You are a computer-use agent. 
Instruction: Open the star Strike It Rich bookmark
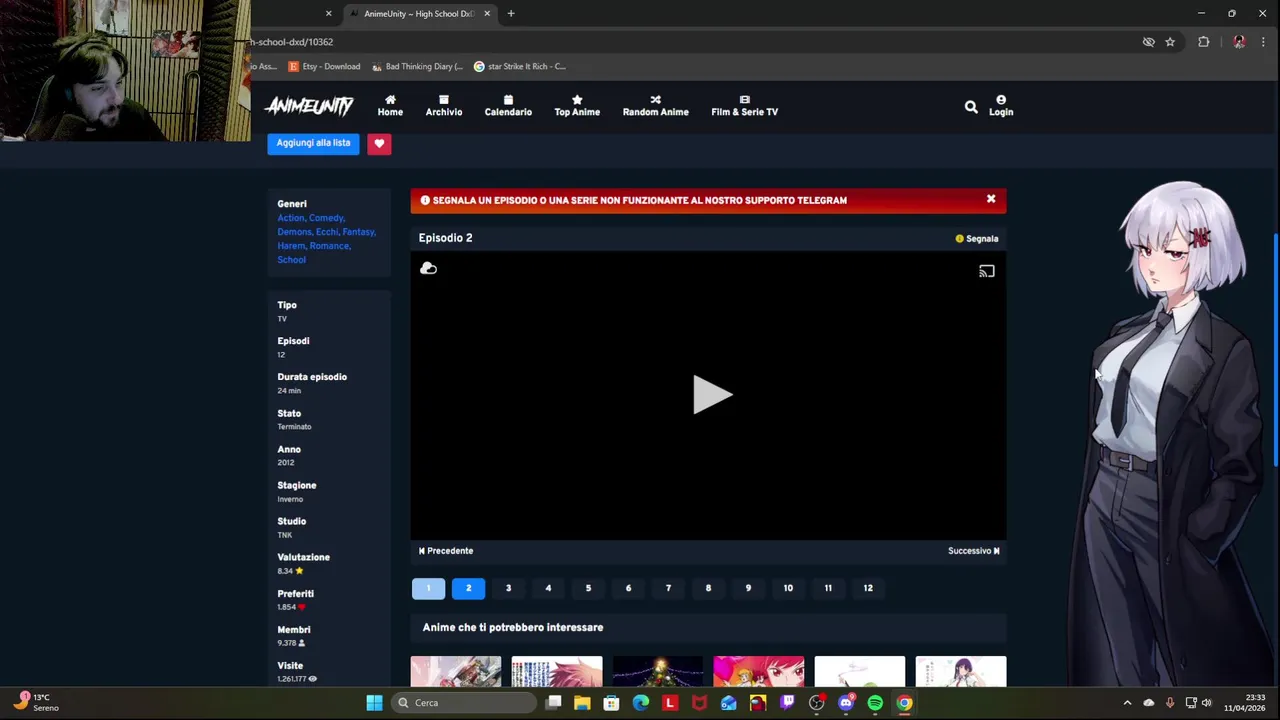(x=520, y=67)
